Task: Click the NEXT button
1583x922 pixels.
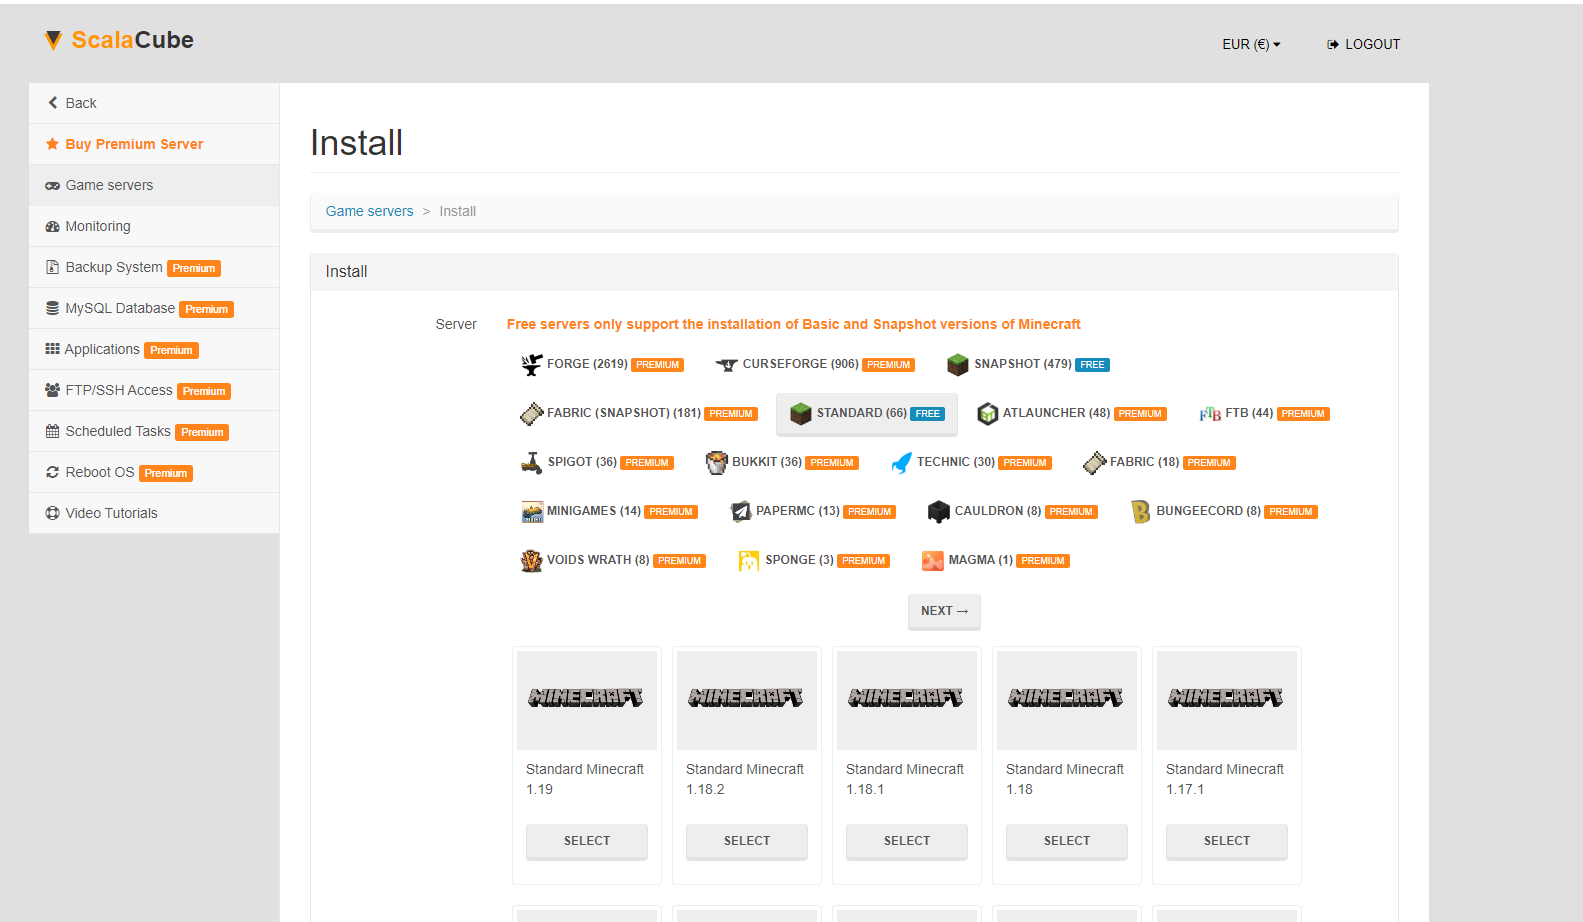Action: [x=944, y=611]
